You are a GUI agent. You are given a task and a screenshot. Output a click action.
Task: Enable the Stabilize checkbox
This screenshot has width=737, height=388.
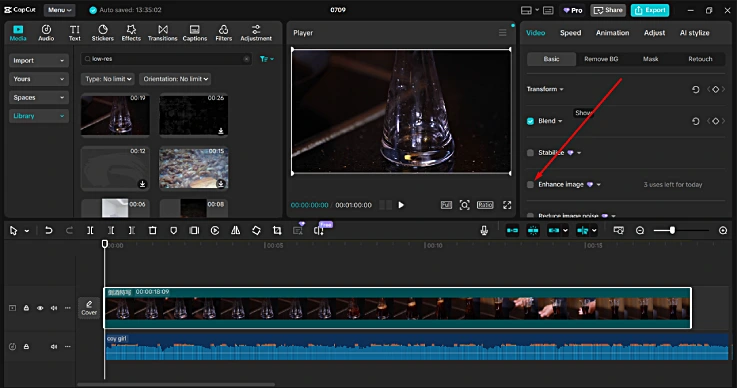click(x=530, y=153)
